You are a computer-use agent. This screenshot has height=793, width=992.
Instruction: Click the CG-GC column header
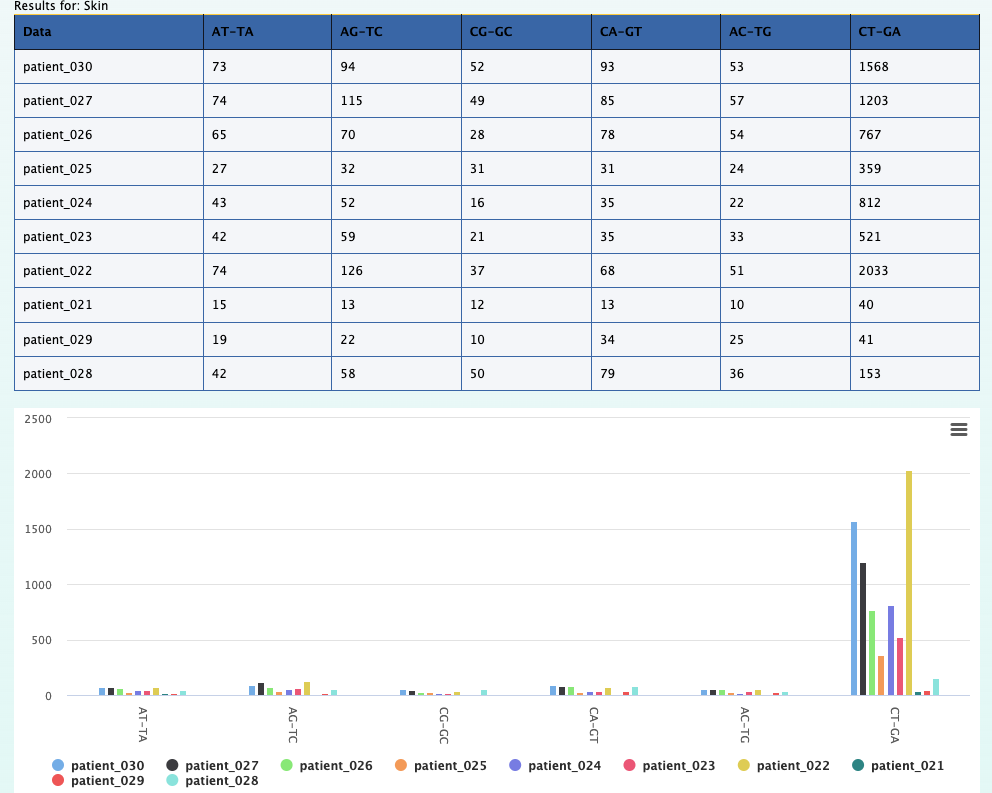490,32
